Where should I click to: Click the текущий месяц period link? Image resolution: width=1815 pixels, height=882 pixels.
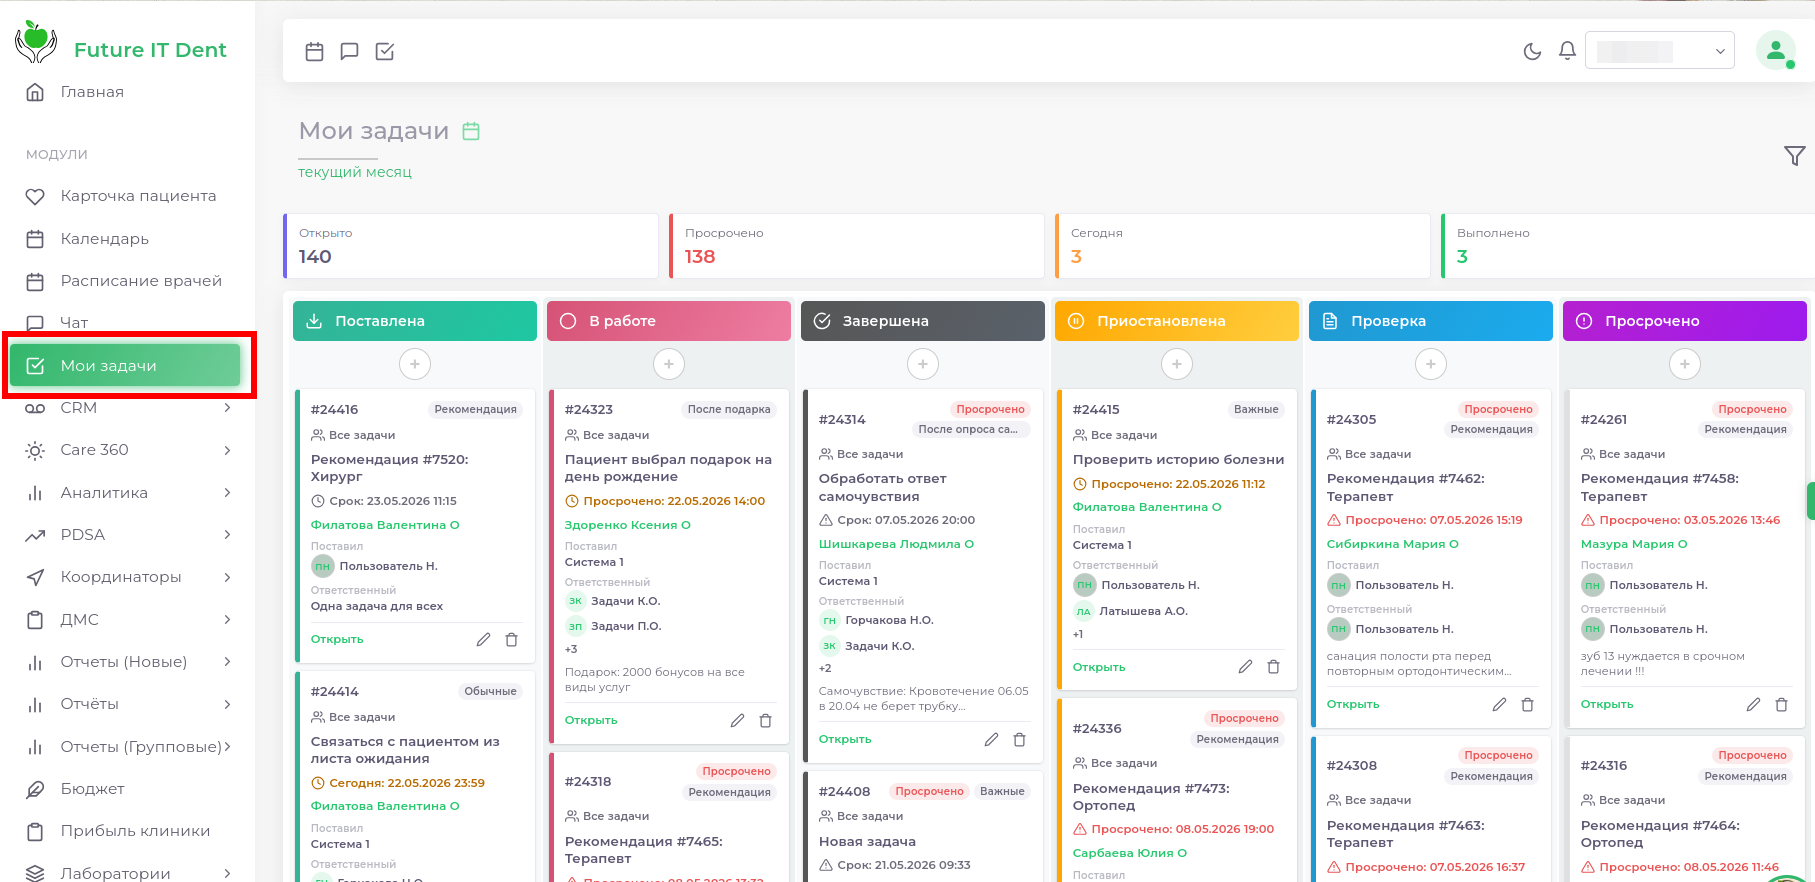coord(355,172)
